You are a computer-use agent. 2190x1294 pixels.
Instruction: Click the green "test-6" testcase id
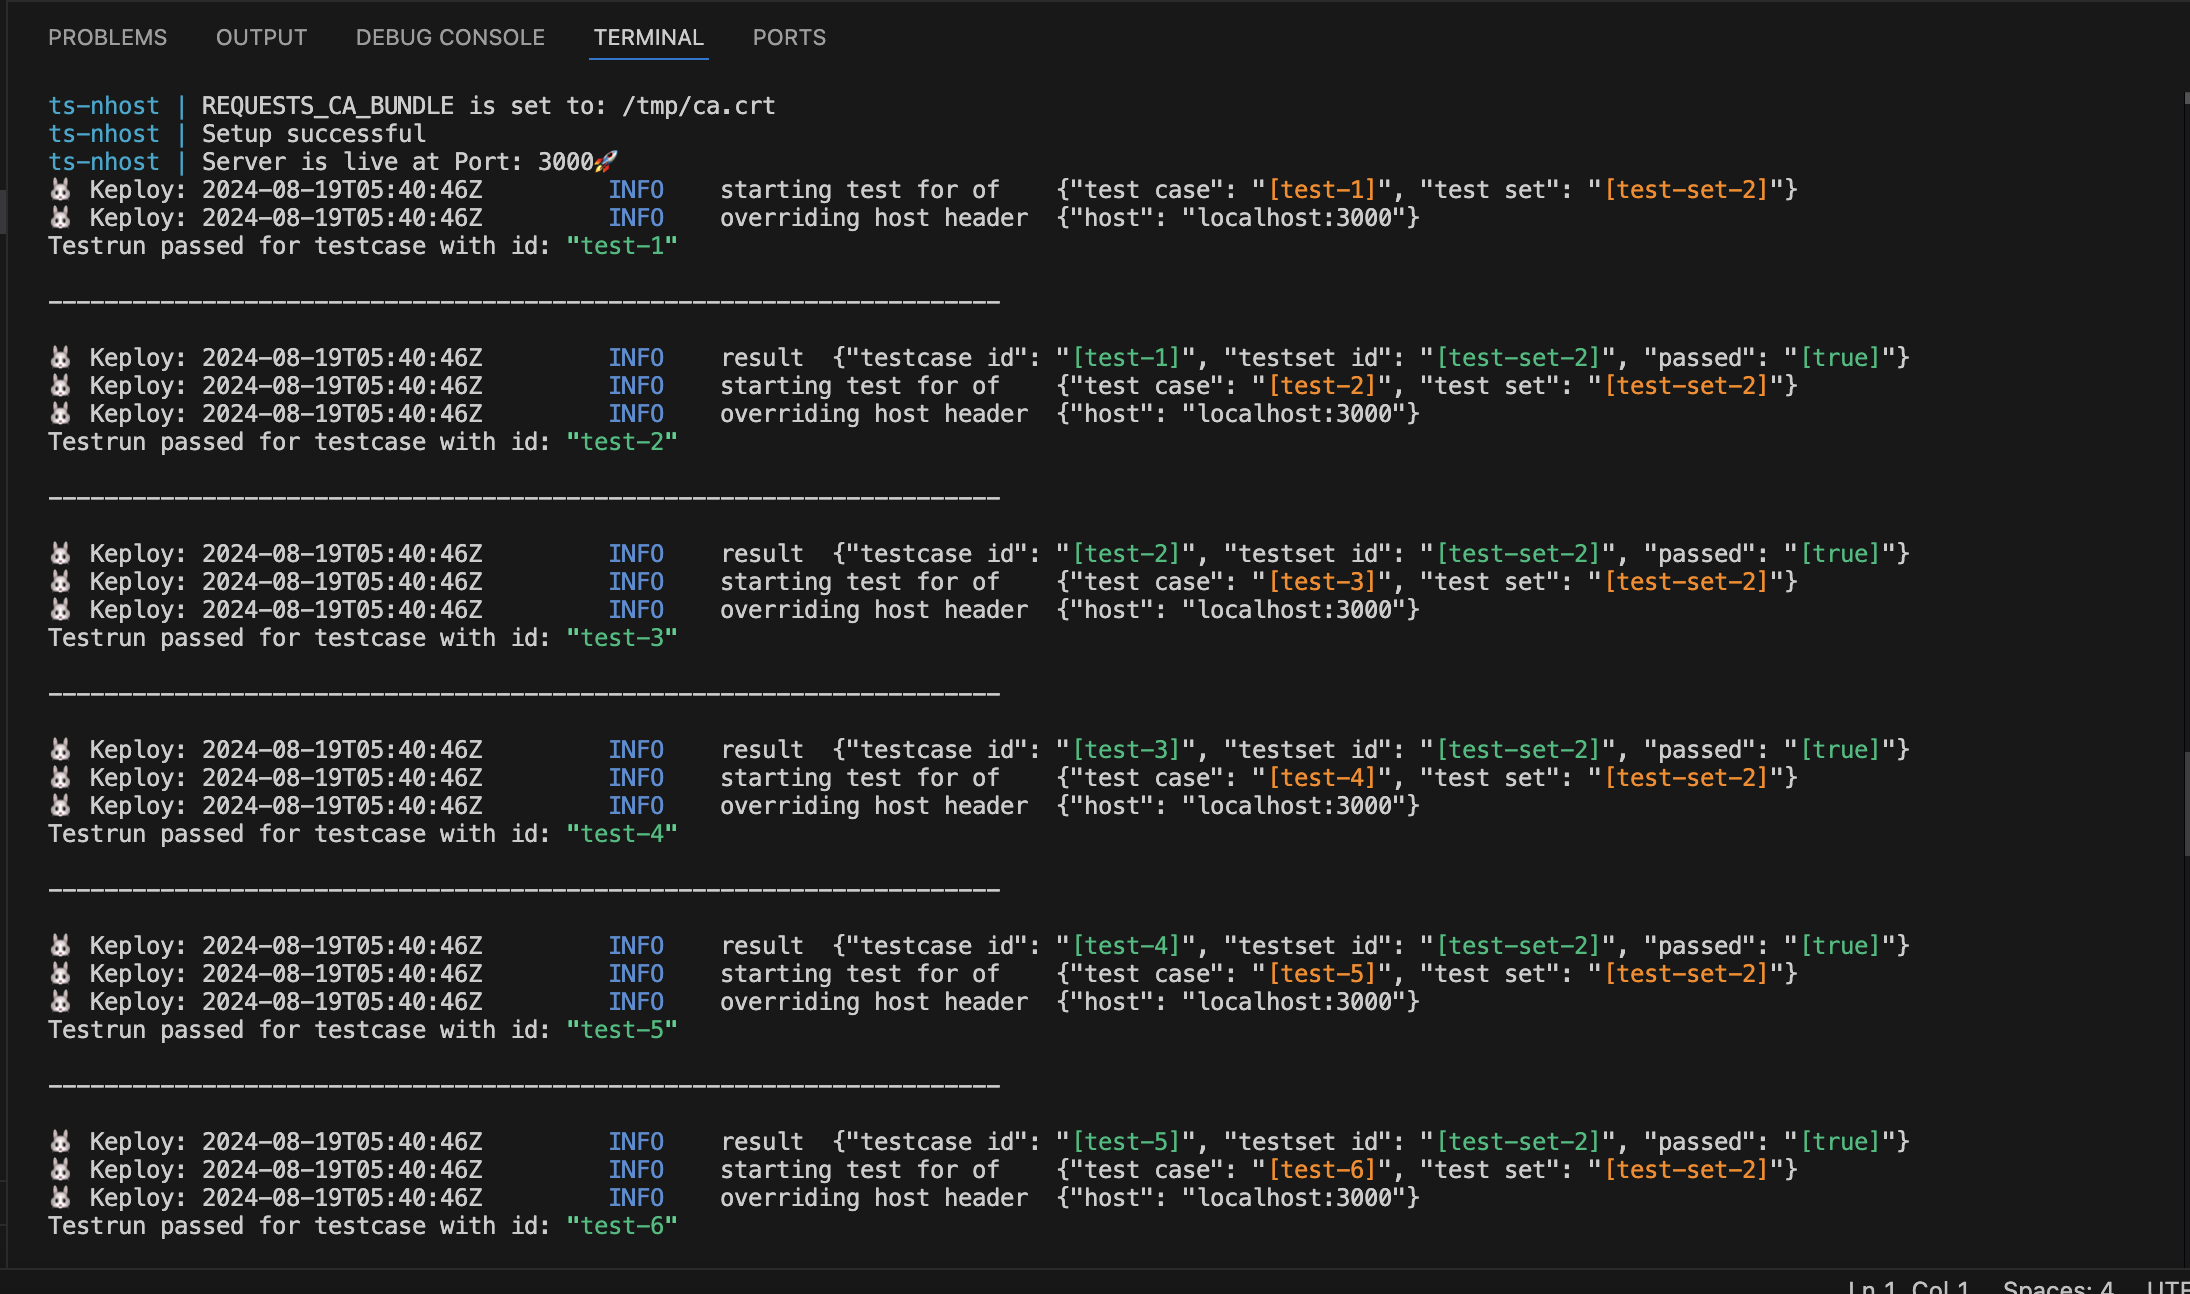click(622, 1226)
